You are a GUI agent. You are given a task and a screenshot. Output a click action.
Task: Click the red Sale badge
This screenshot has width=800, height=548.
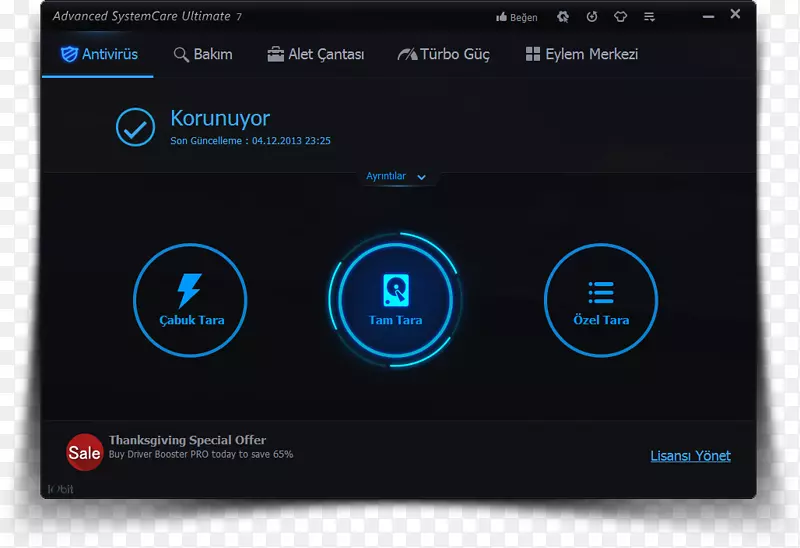point(84,452)
